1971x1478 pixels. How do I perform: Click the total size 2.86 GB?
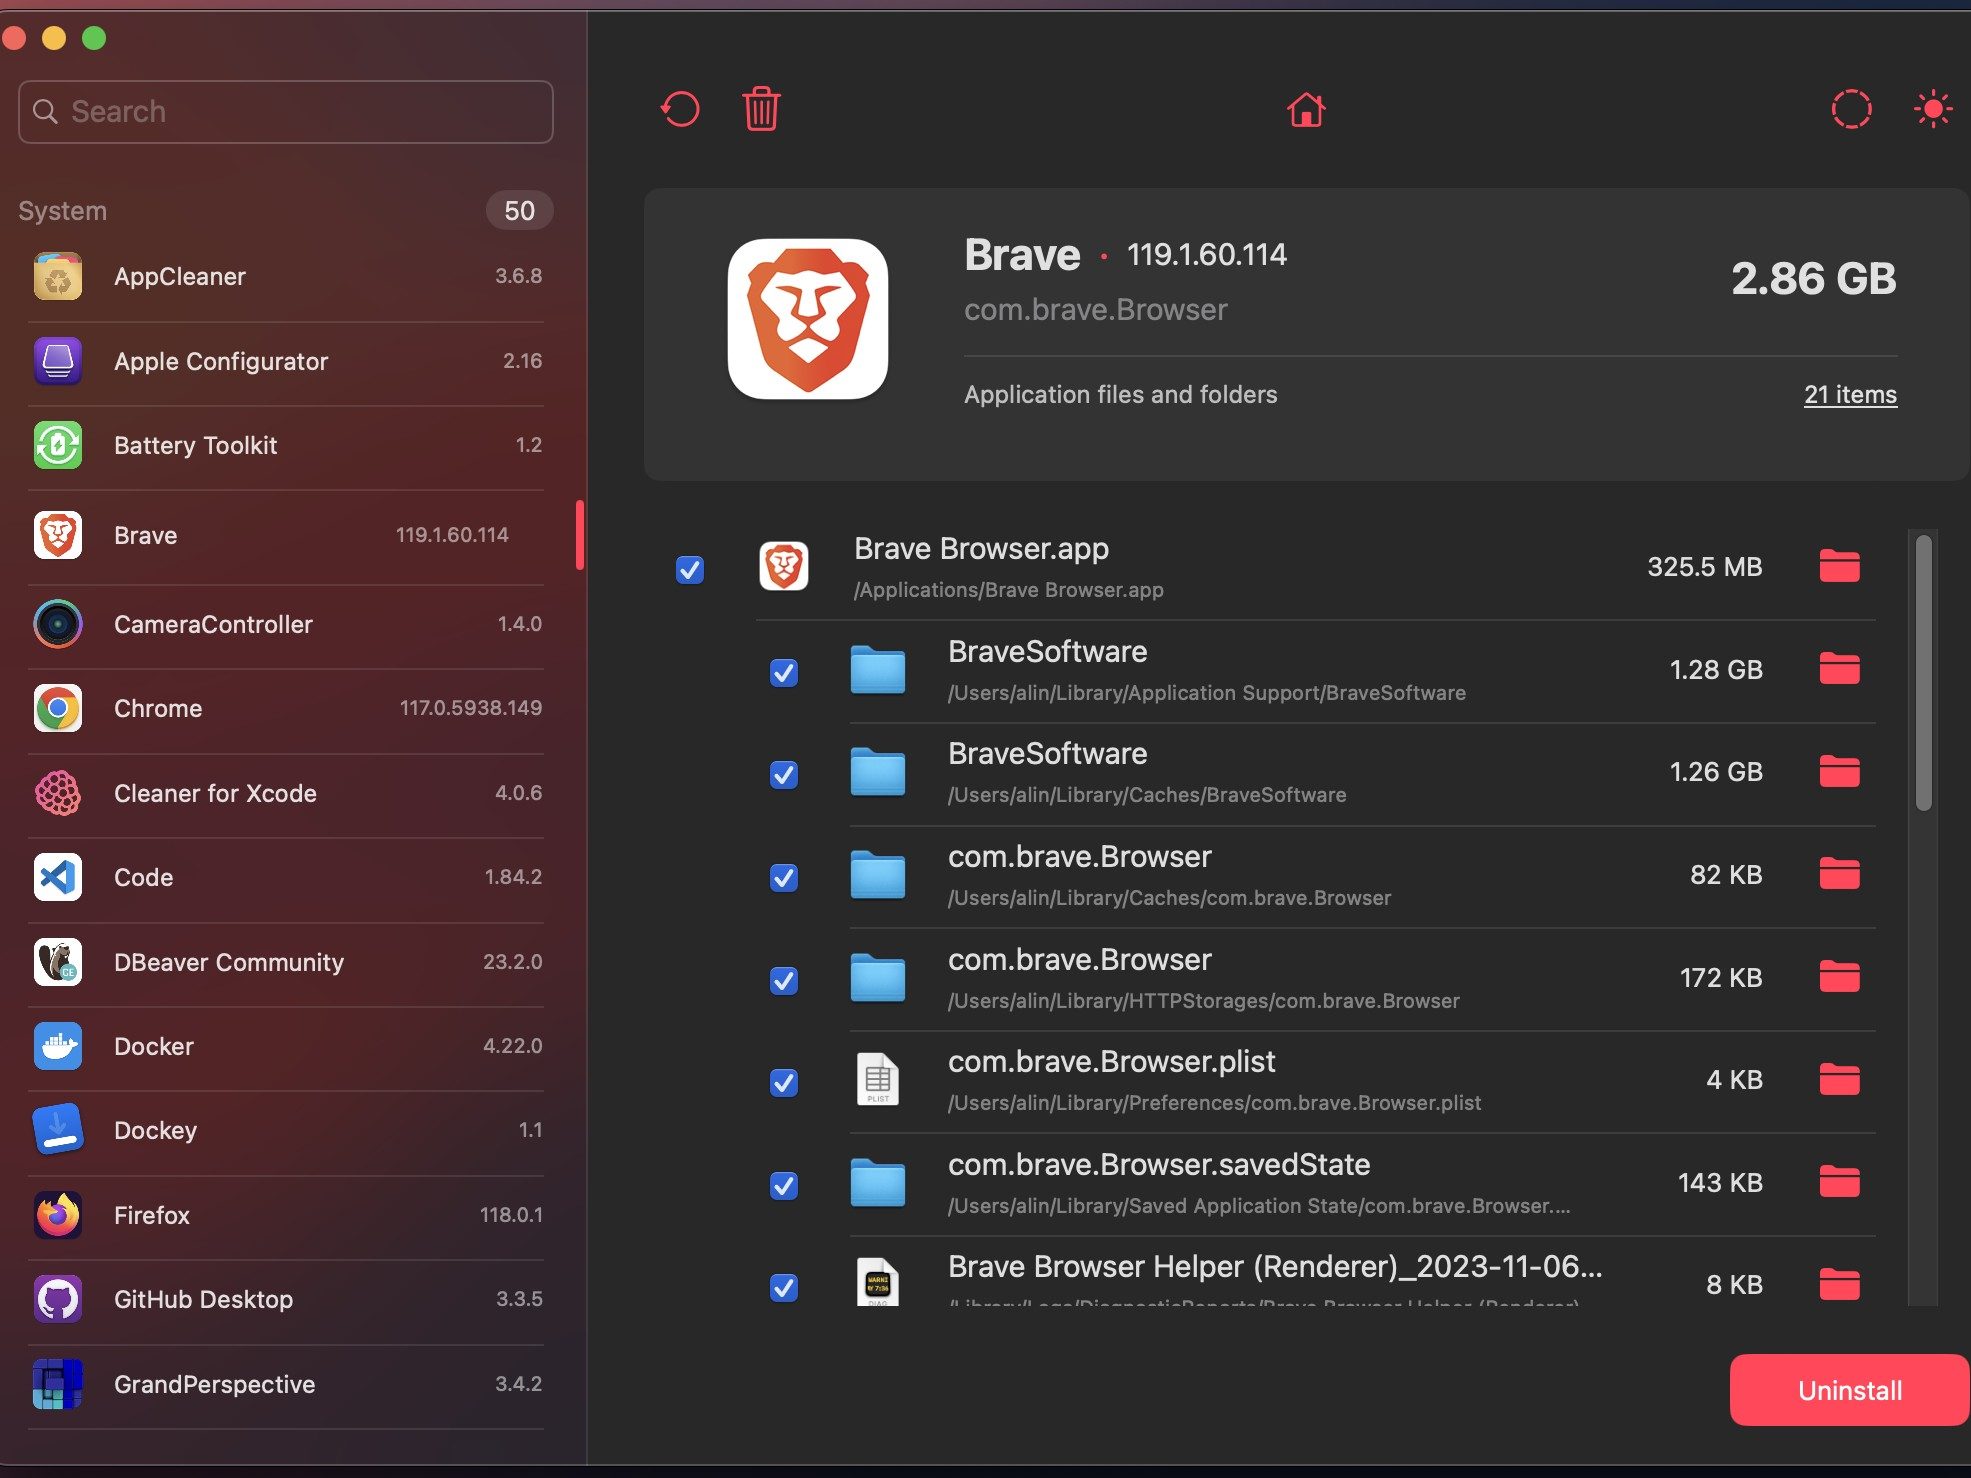[x=1813, y=277]
